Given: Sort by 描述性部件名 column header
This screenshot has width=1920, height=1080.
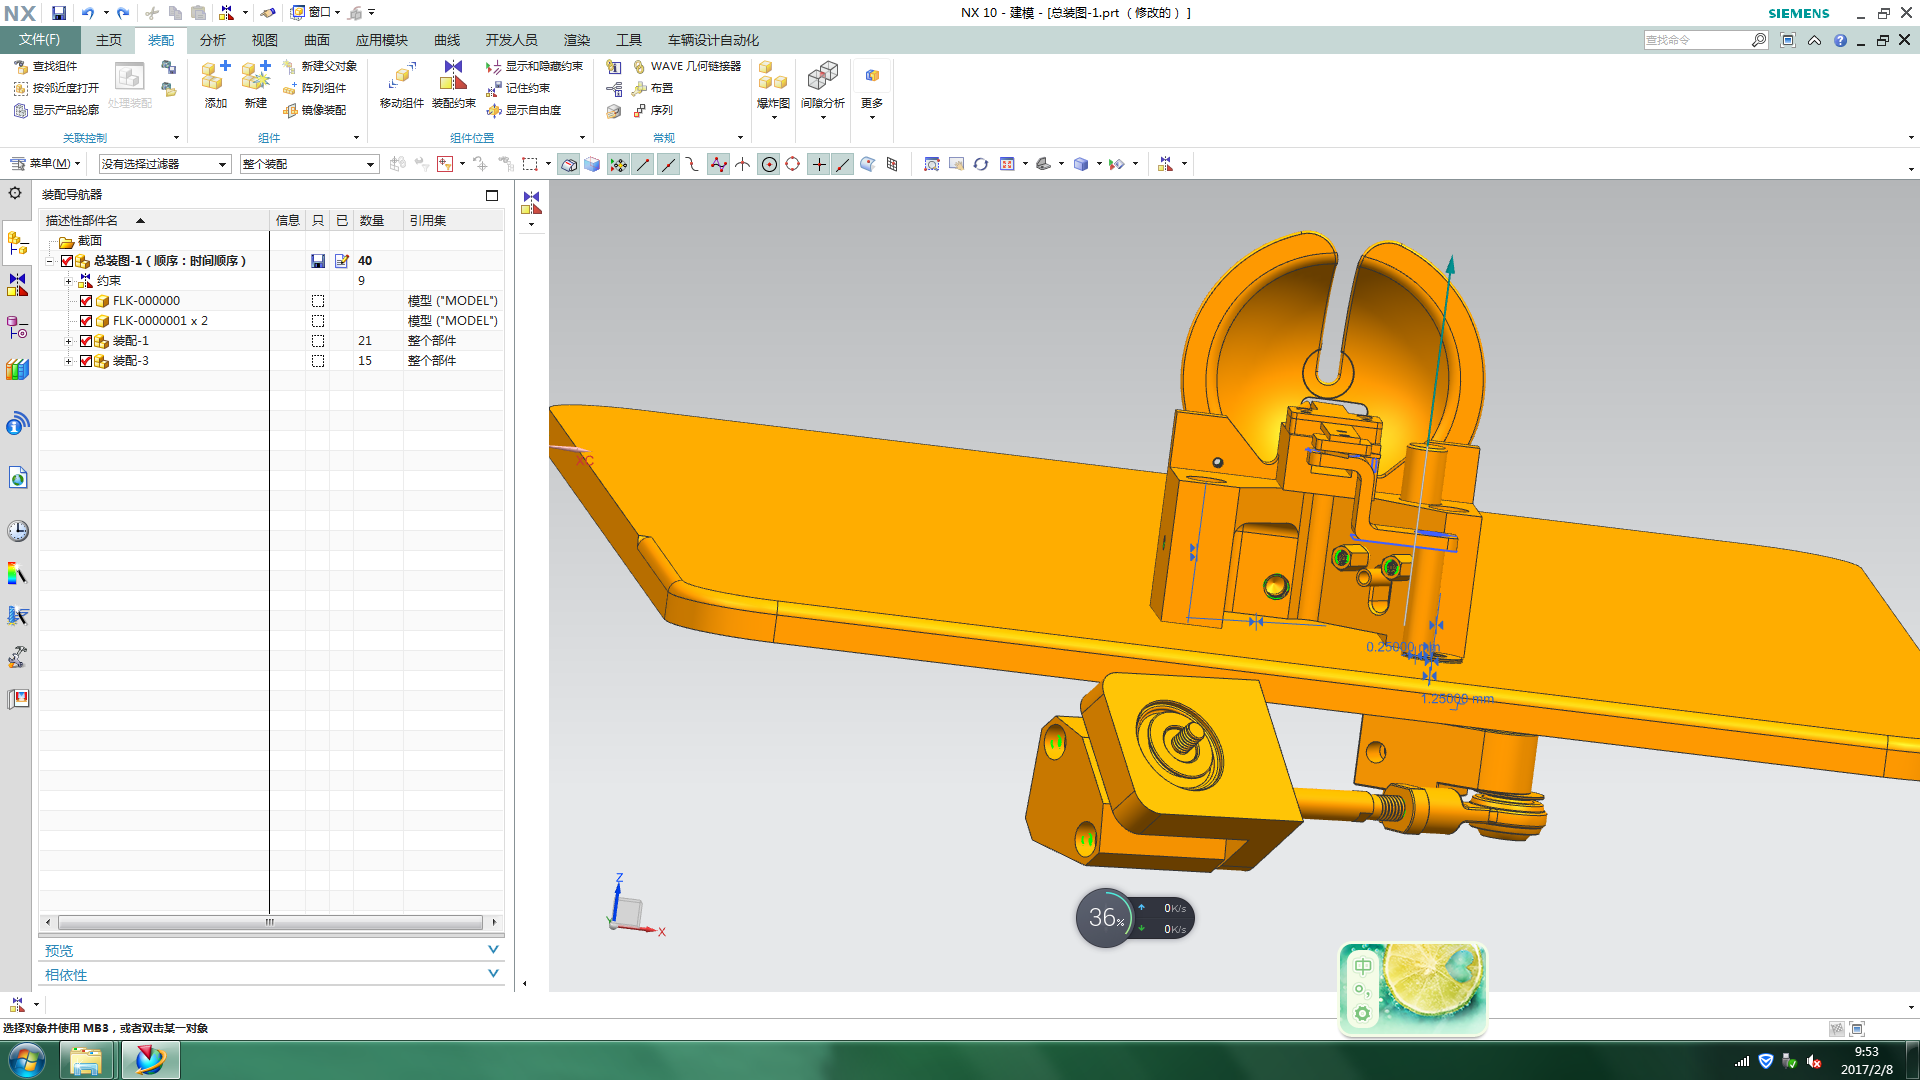Looking at the screenshot, I should (x=155, y=220).
